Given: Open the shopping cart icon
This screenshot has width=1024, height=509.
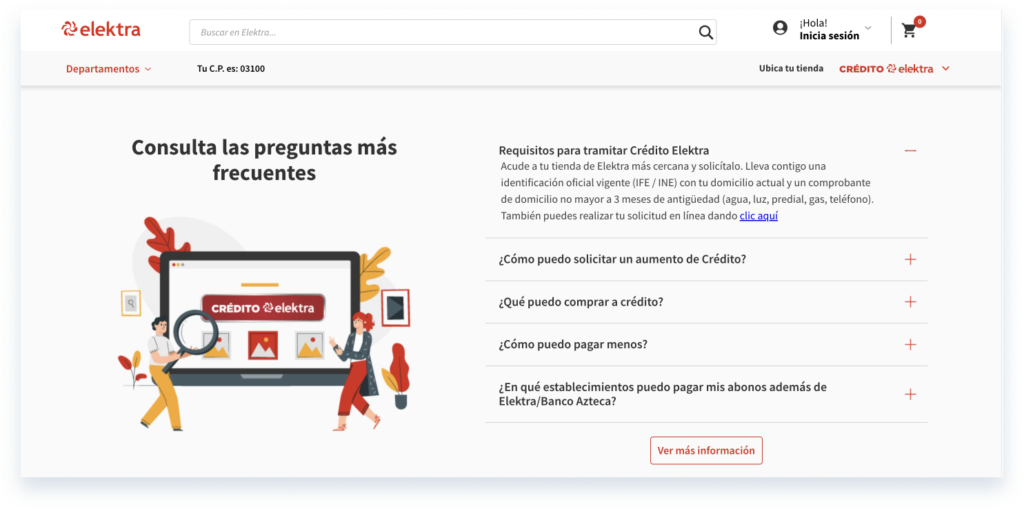Looking at the screenshot, I should click(908, 31).
